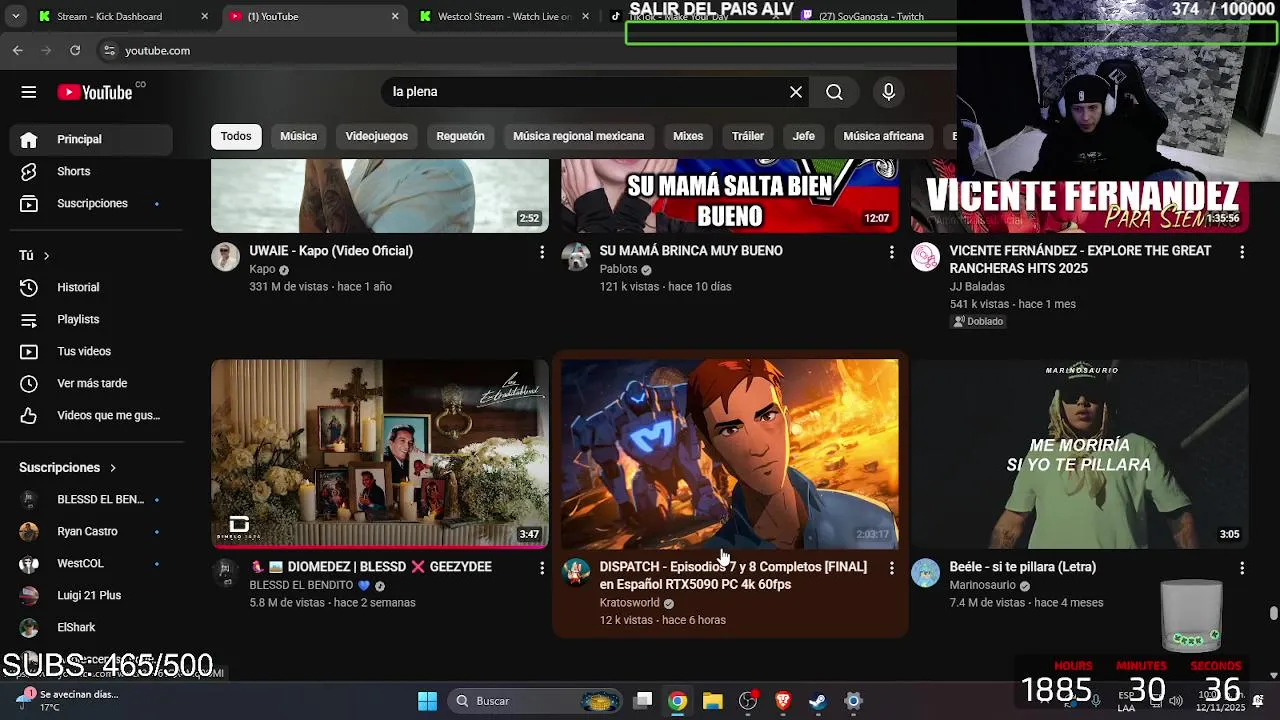
Task: Click the YouTube logo
Action: pyautogui.click(x=95, y=92)
